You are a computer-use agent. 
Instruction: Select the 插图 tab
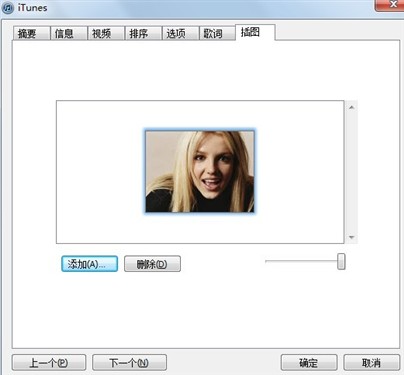coord(255,32)
